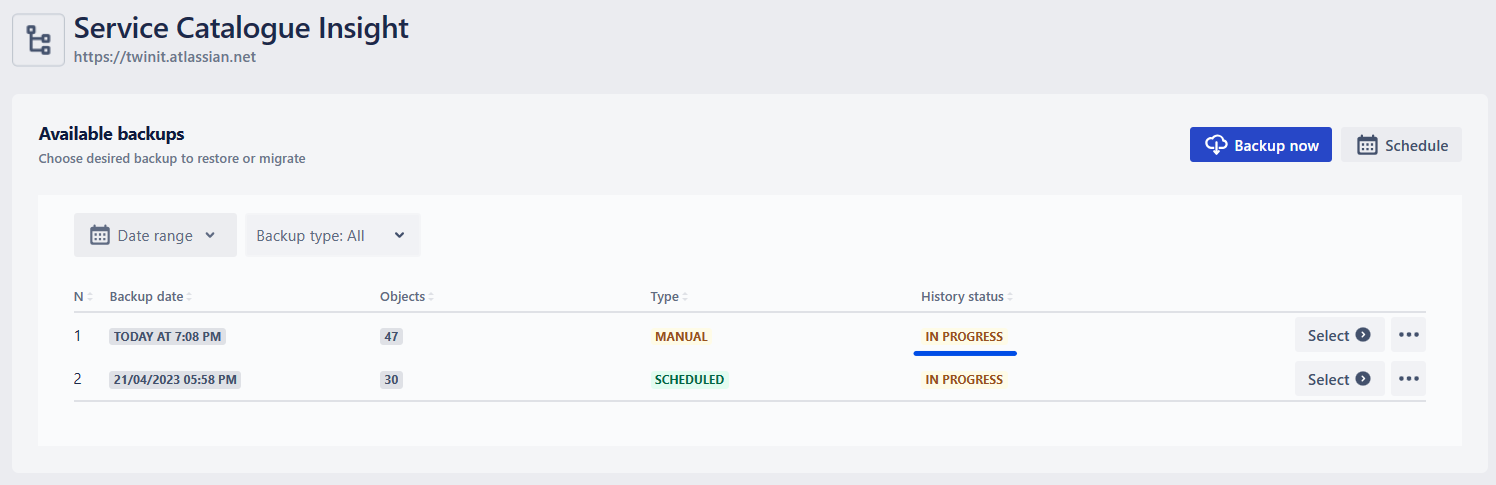The width and height of the screenshot is (1496, 485).
Task: Open the Backup type: All dropdown
Action: pyautogui.click(x=333, y=235)
